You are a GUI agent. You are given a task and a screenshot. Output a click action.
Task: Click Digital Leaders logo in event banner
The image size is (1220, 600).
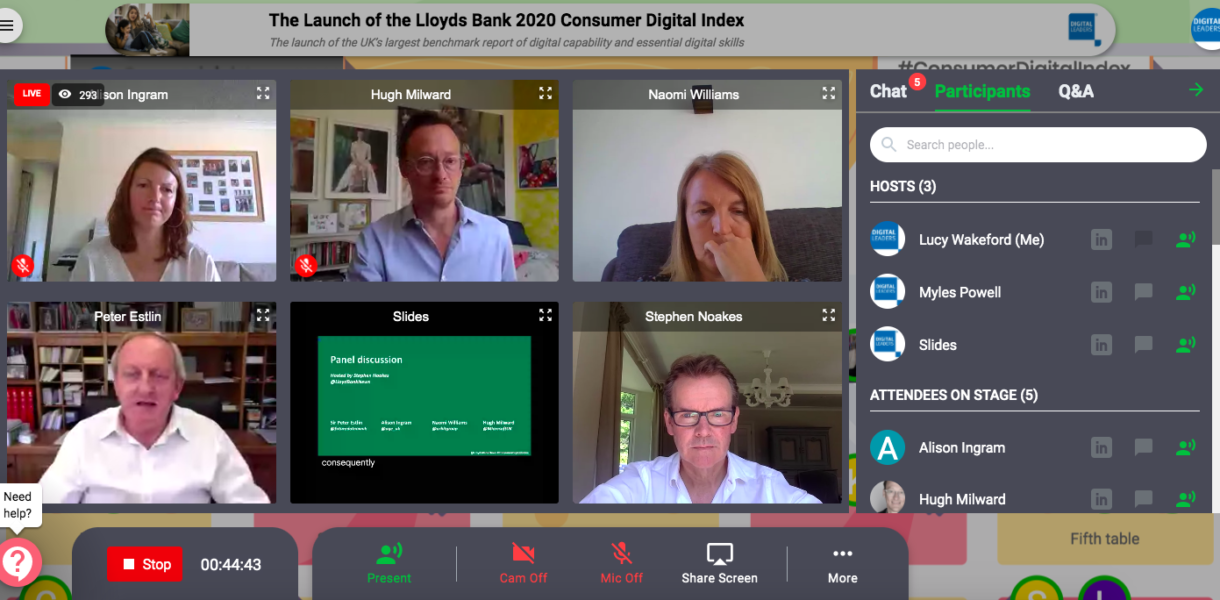coord(1084,28)
